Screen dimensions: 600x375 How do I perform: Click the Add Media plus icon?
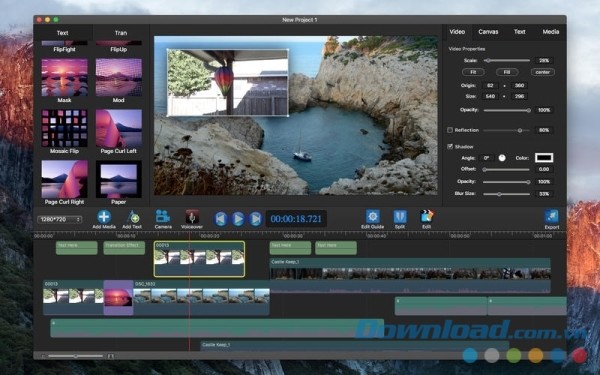click(104, 217)
